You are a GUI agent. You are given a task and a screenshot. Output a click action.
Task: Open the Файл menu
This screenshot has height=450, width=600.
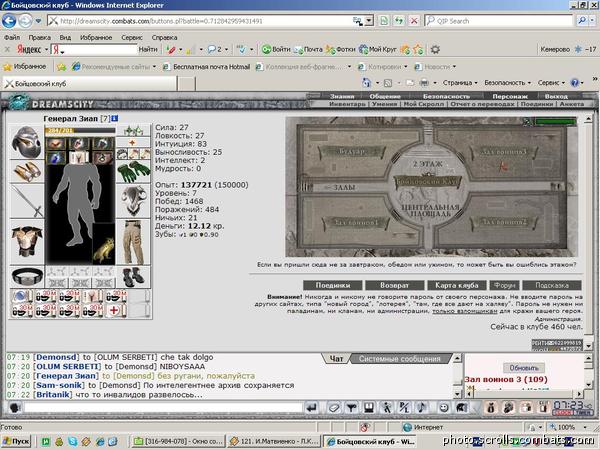point(12,38)
